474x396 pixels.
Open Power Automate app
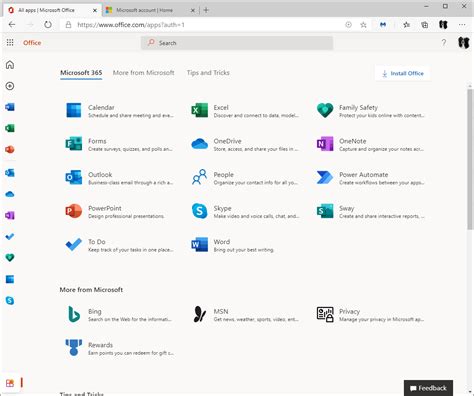[371, 178]
